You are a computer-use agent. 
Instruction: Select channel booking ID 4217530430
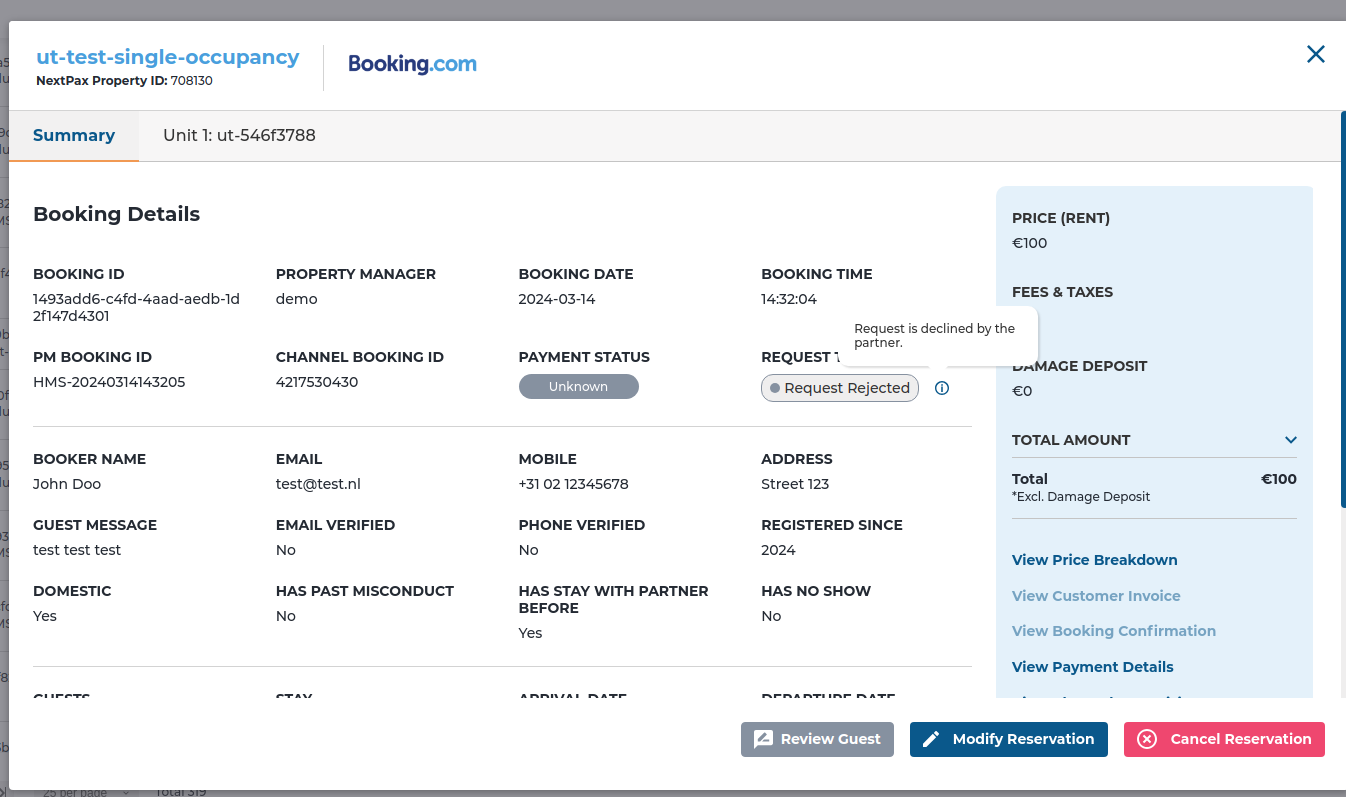[317, 382]
